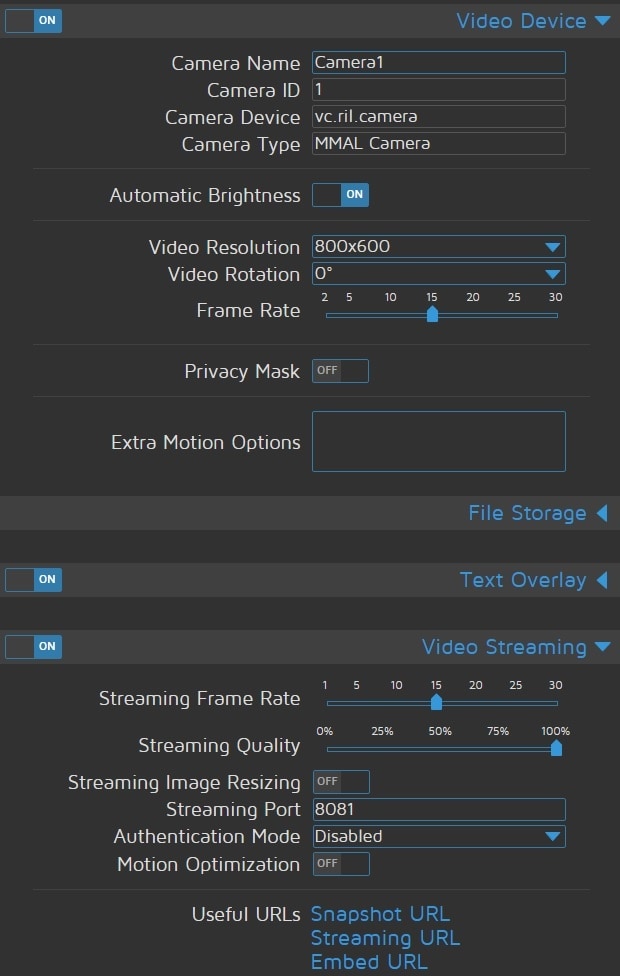The width and height of the screenshot is (620, 976).
Task: Click the Embed URL link
Action: click(x=369, y=962)
